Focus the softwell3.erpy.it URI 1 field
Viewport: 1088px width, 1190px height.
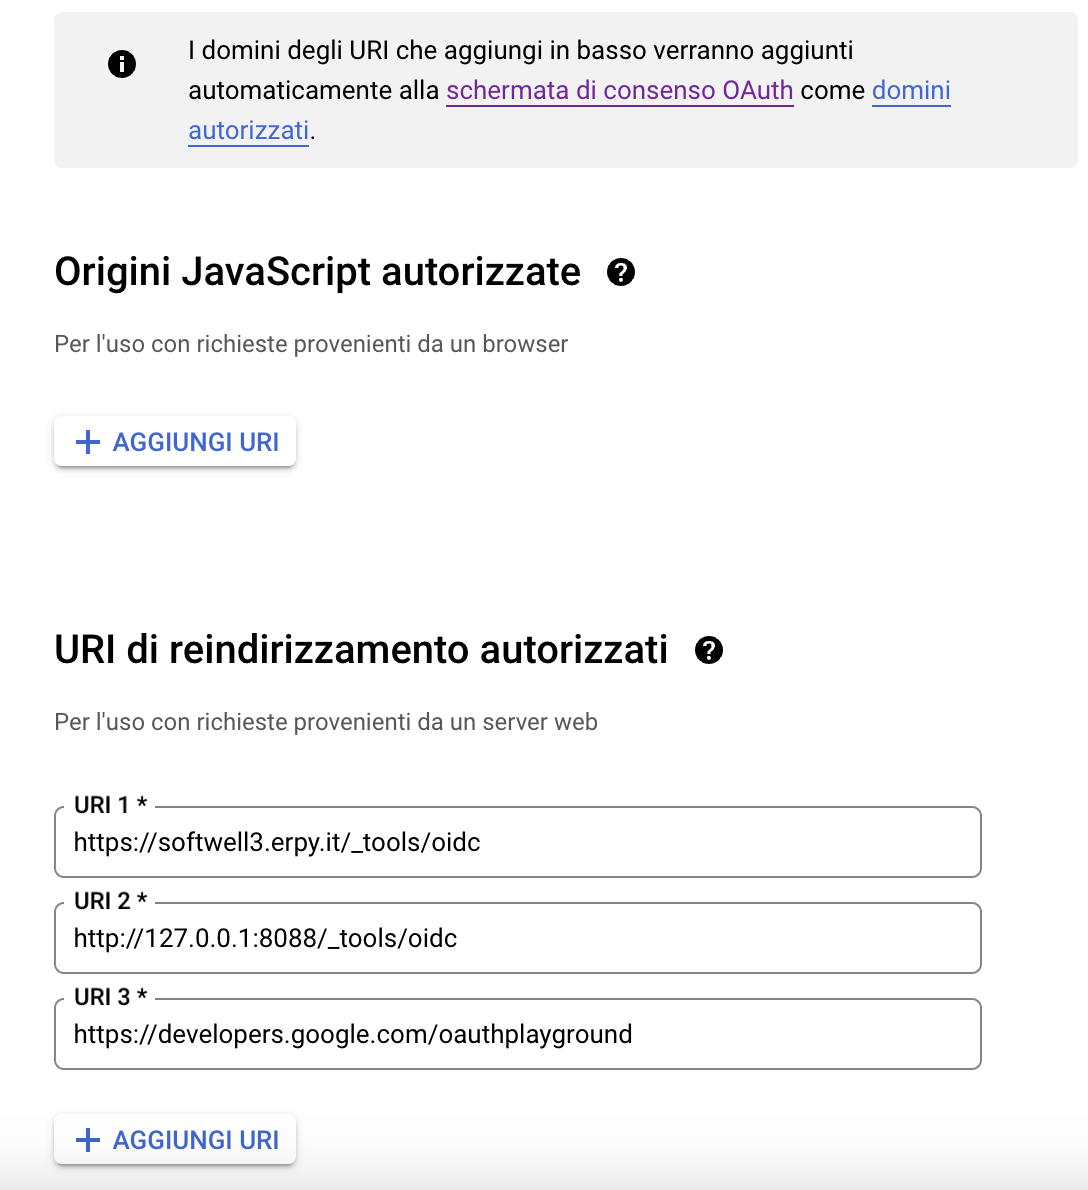(517, 843)
